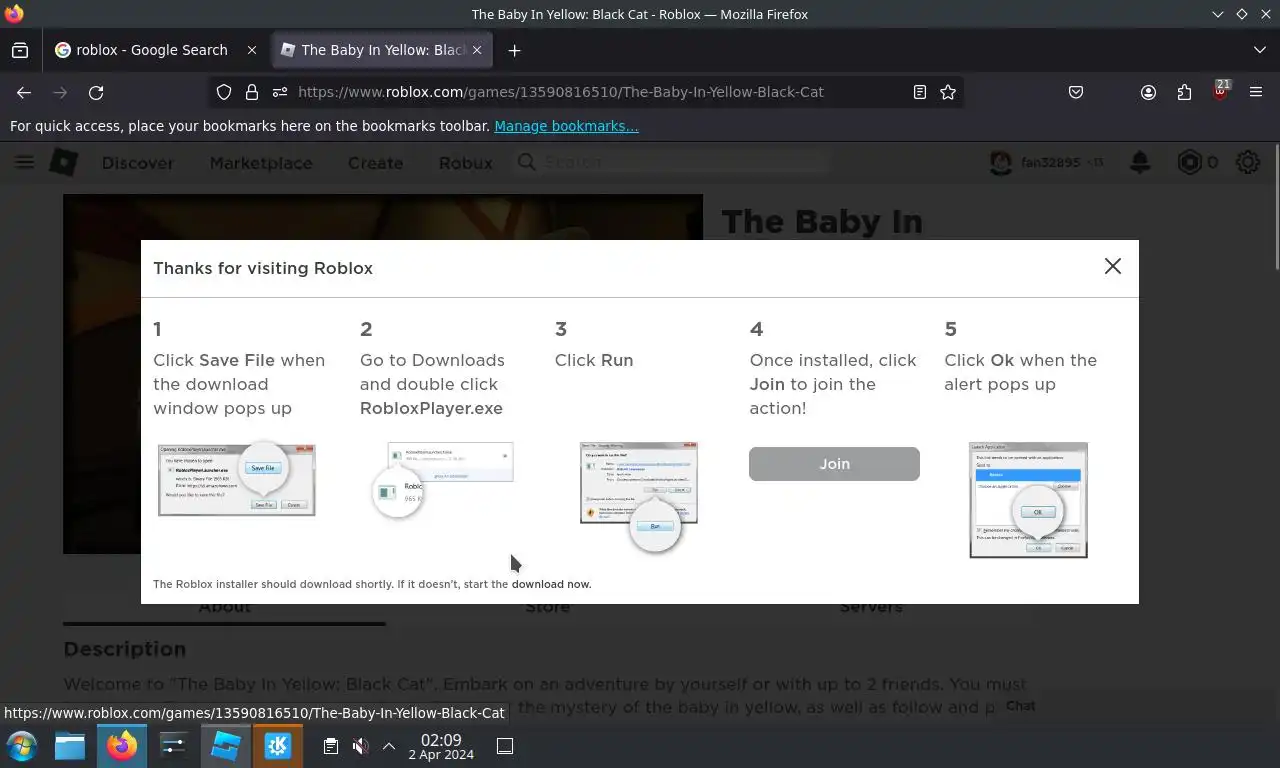Expand the list all tabs chevron
The image size is (1280, 768).
pos(1259,50)
